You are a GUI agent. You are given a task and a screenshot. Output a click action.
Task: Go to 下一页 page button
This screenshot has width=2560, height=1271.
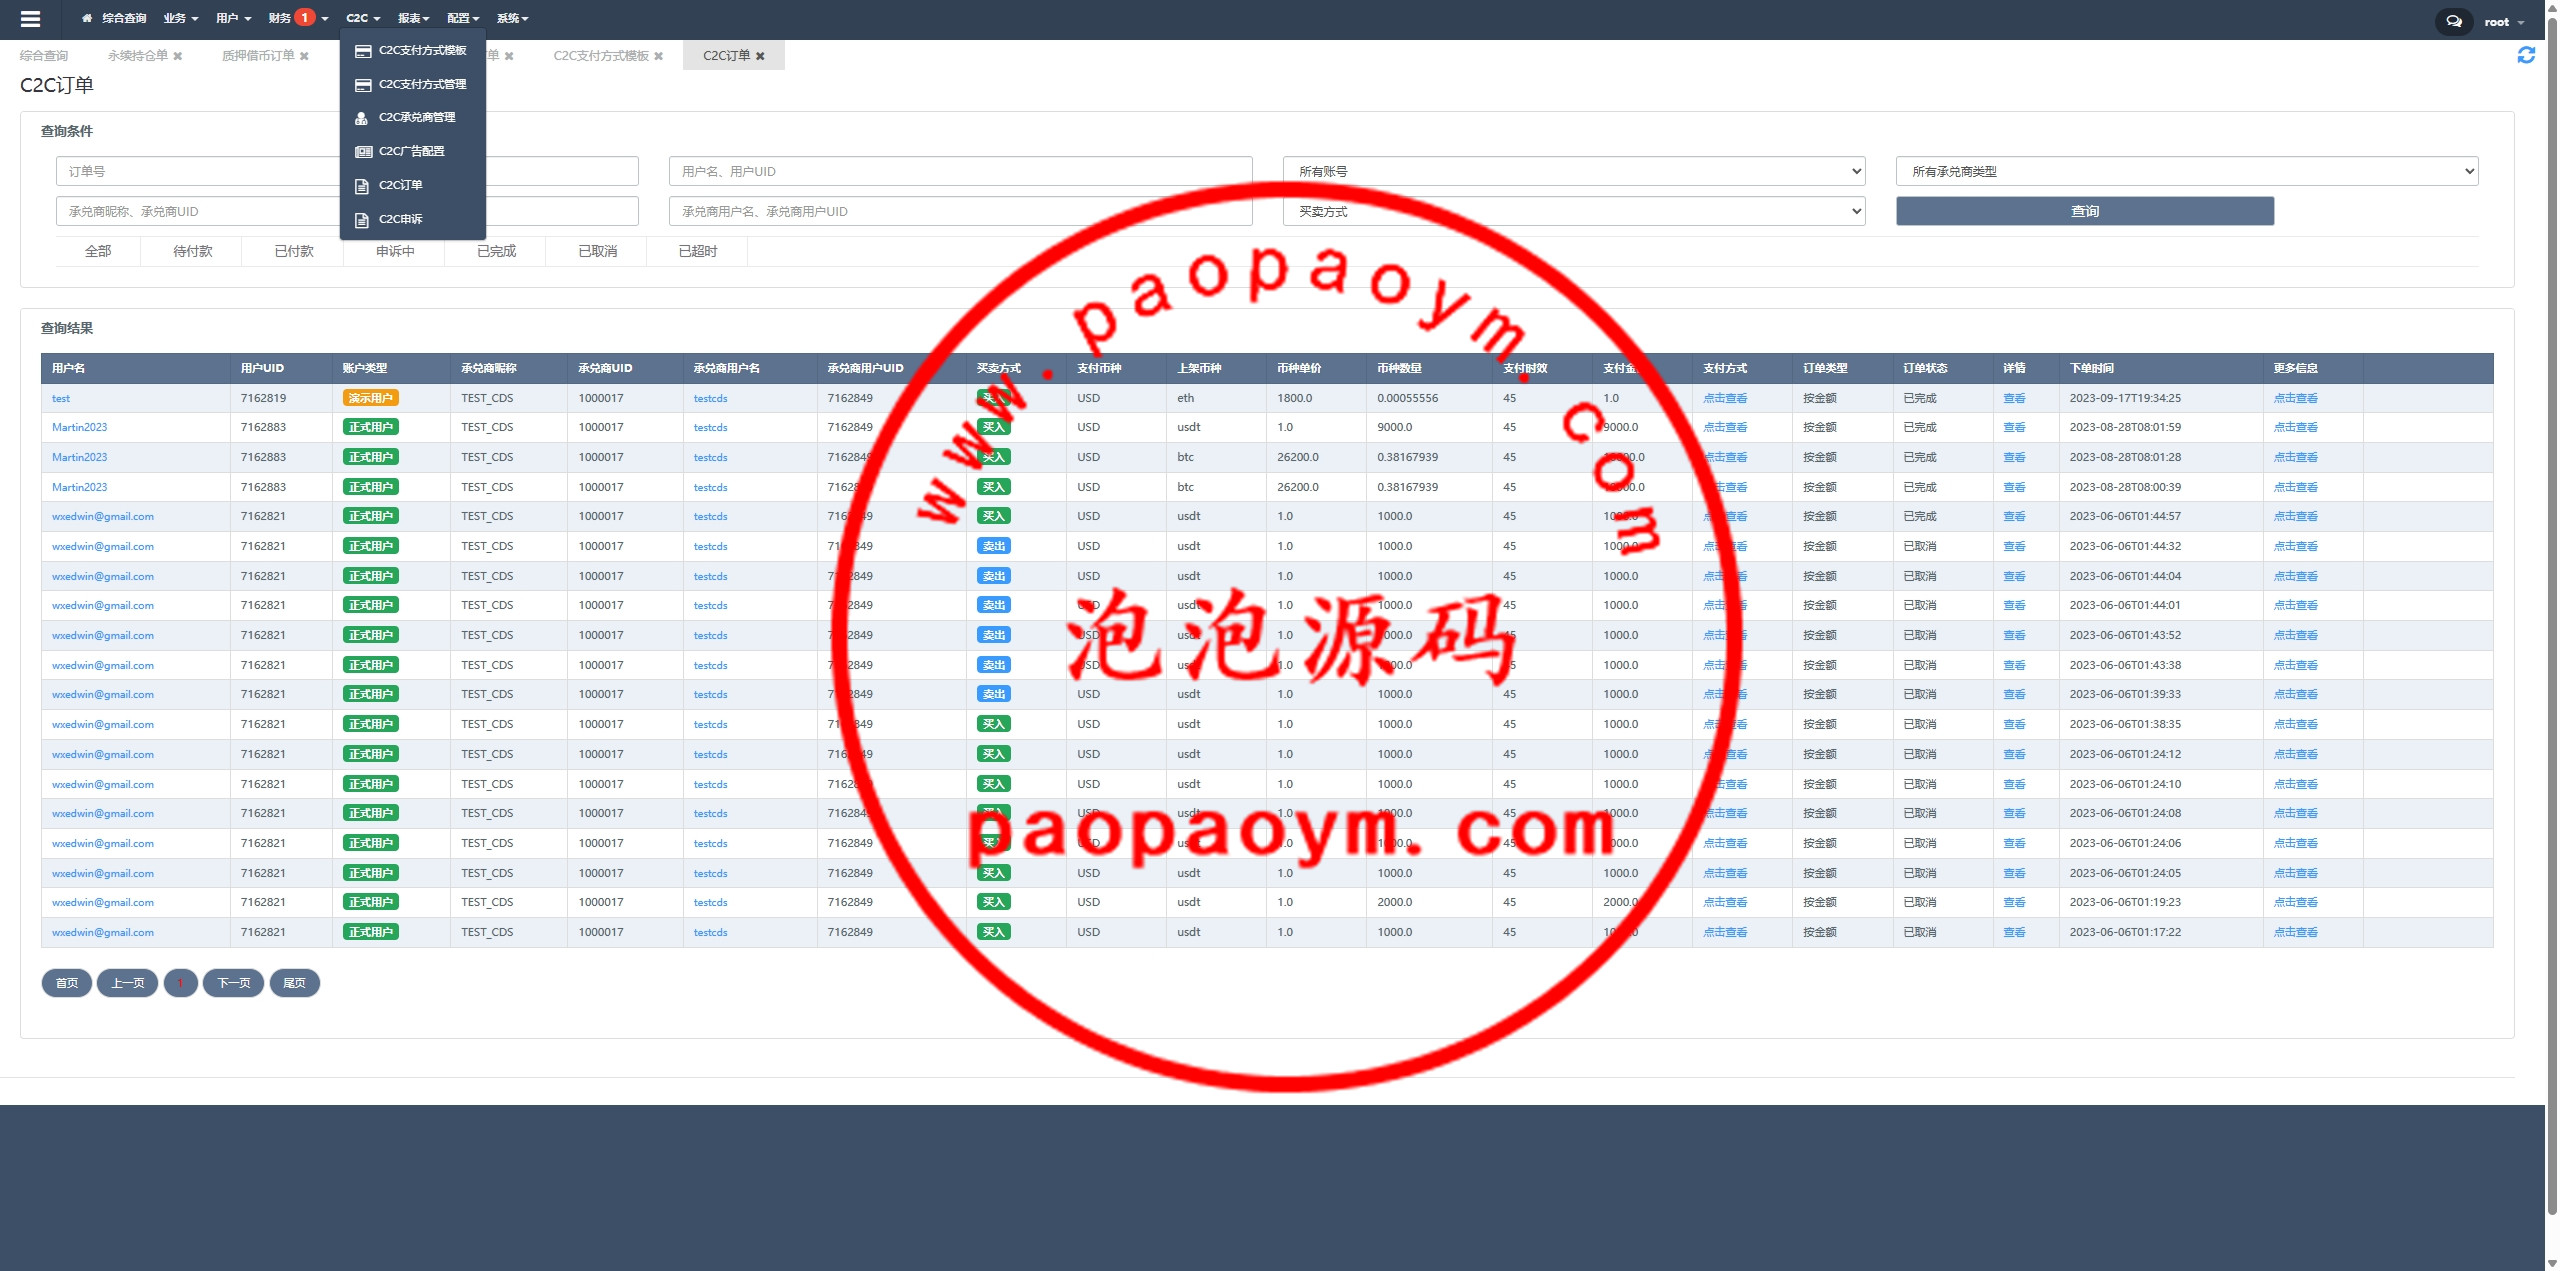pos(234,983)
